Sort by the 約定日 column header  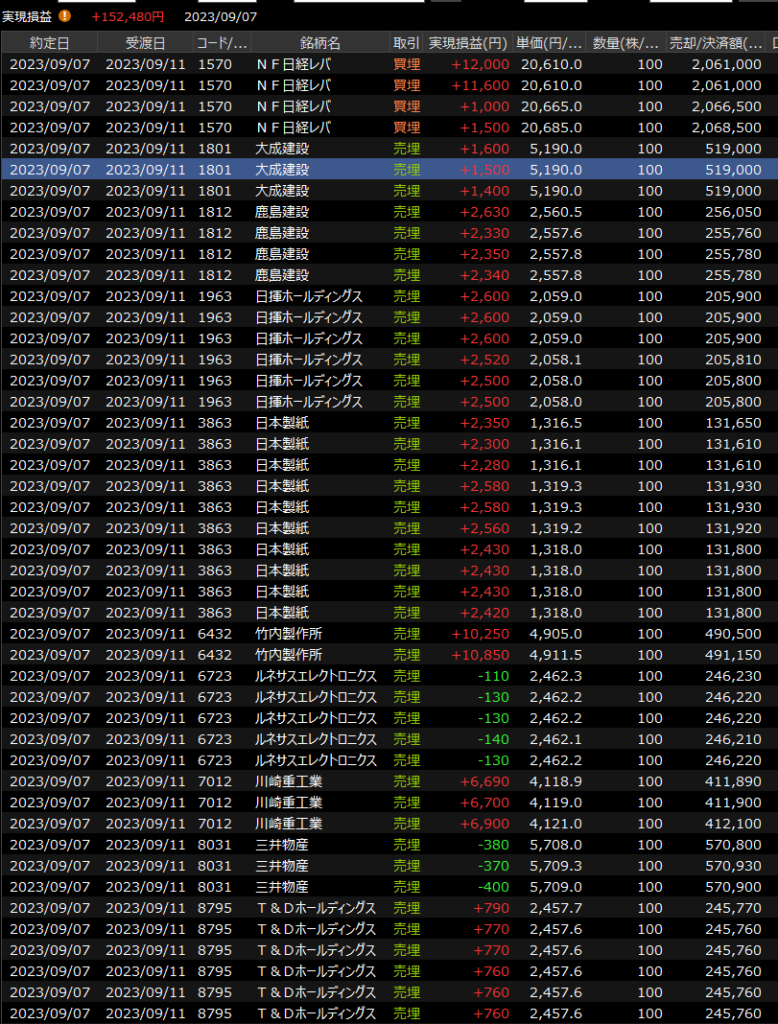49,43
